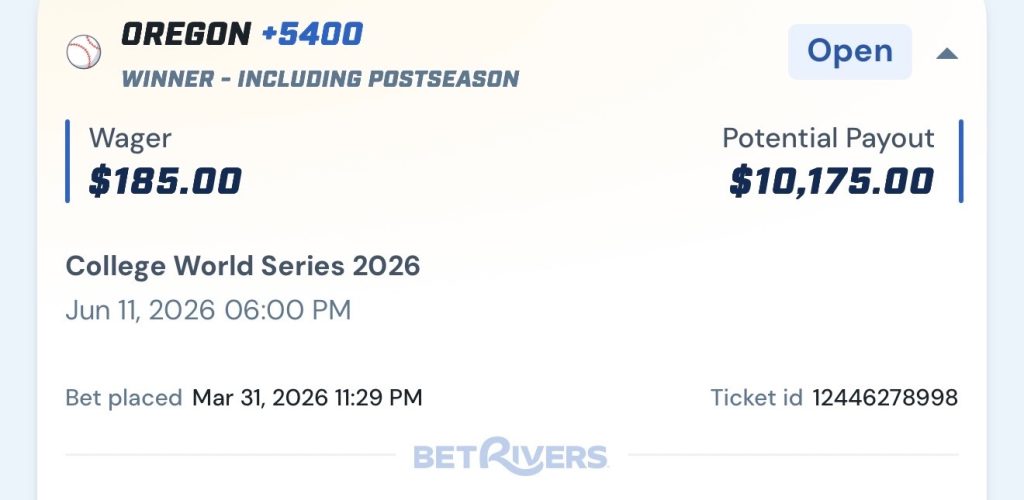Viewport: 1024px width, 500px height.
Task: Click the blue bar beside the wager
Action: pyautogui.click(x=68, y=161)
